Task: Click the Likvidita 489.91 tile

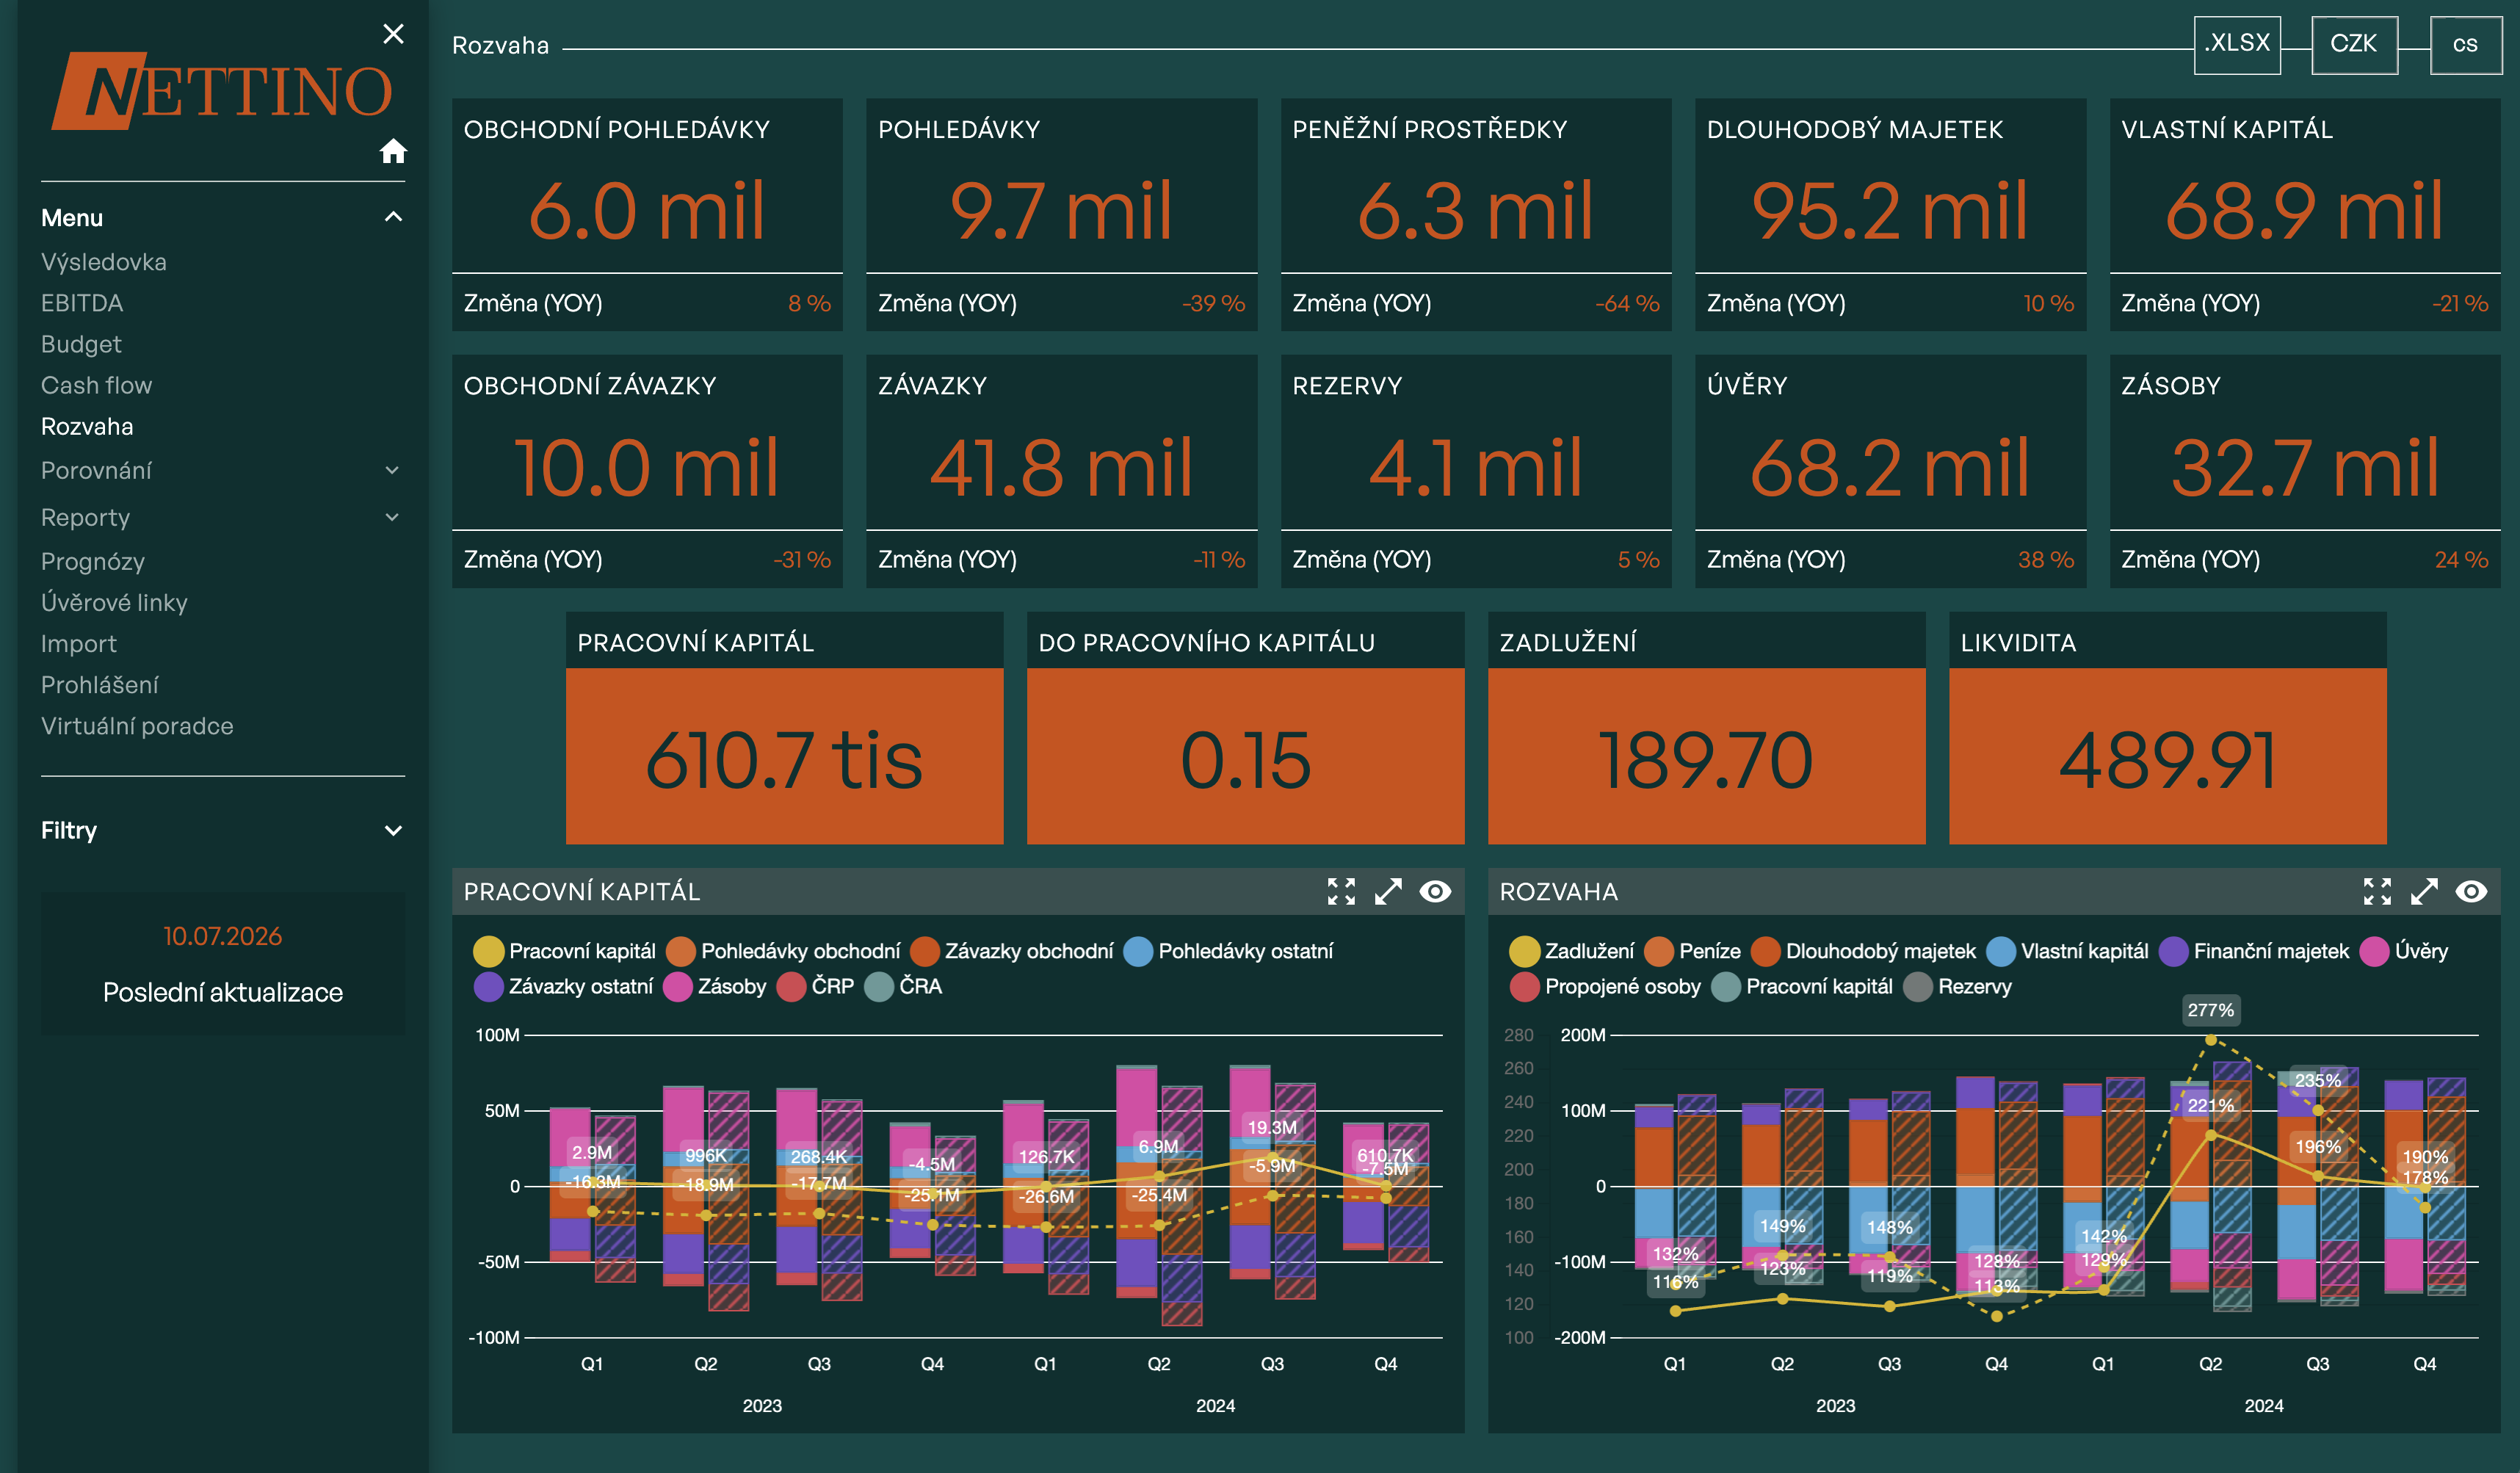Action: tap(2168, 728)
